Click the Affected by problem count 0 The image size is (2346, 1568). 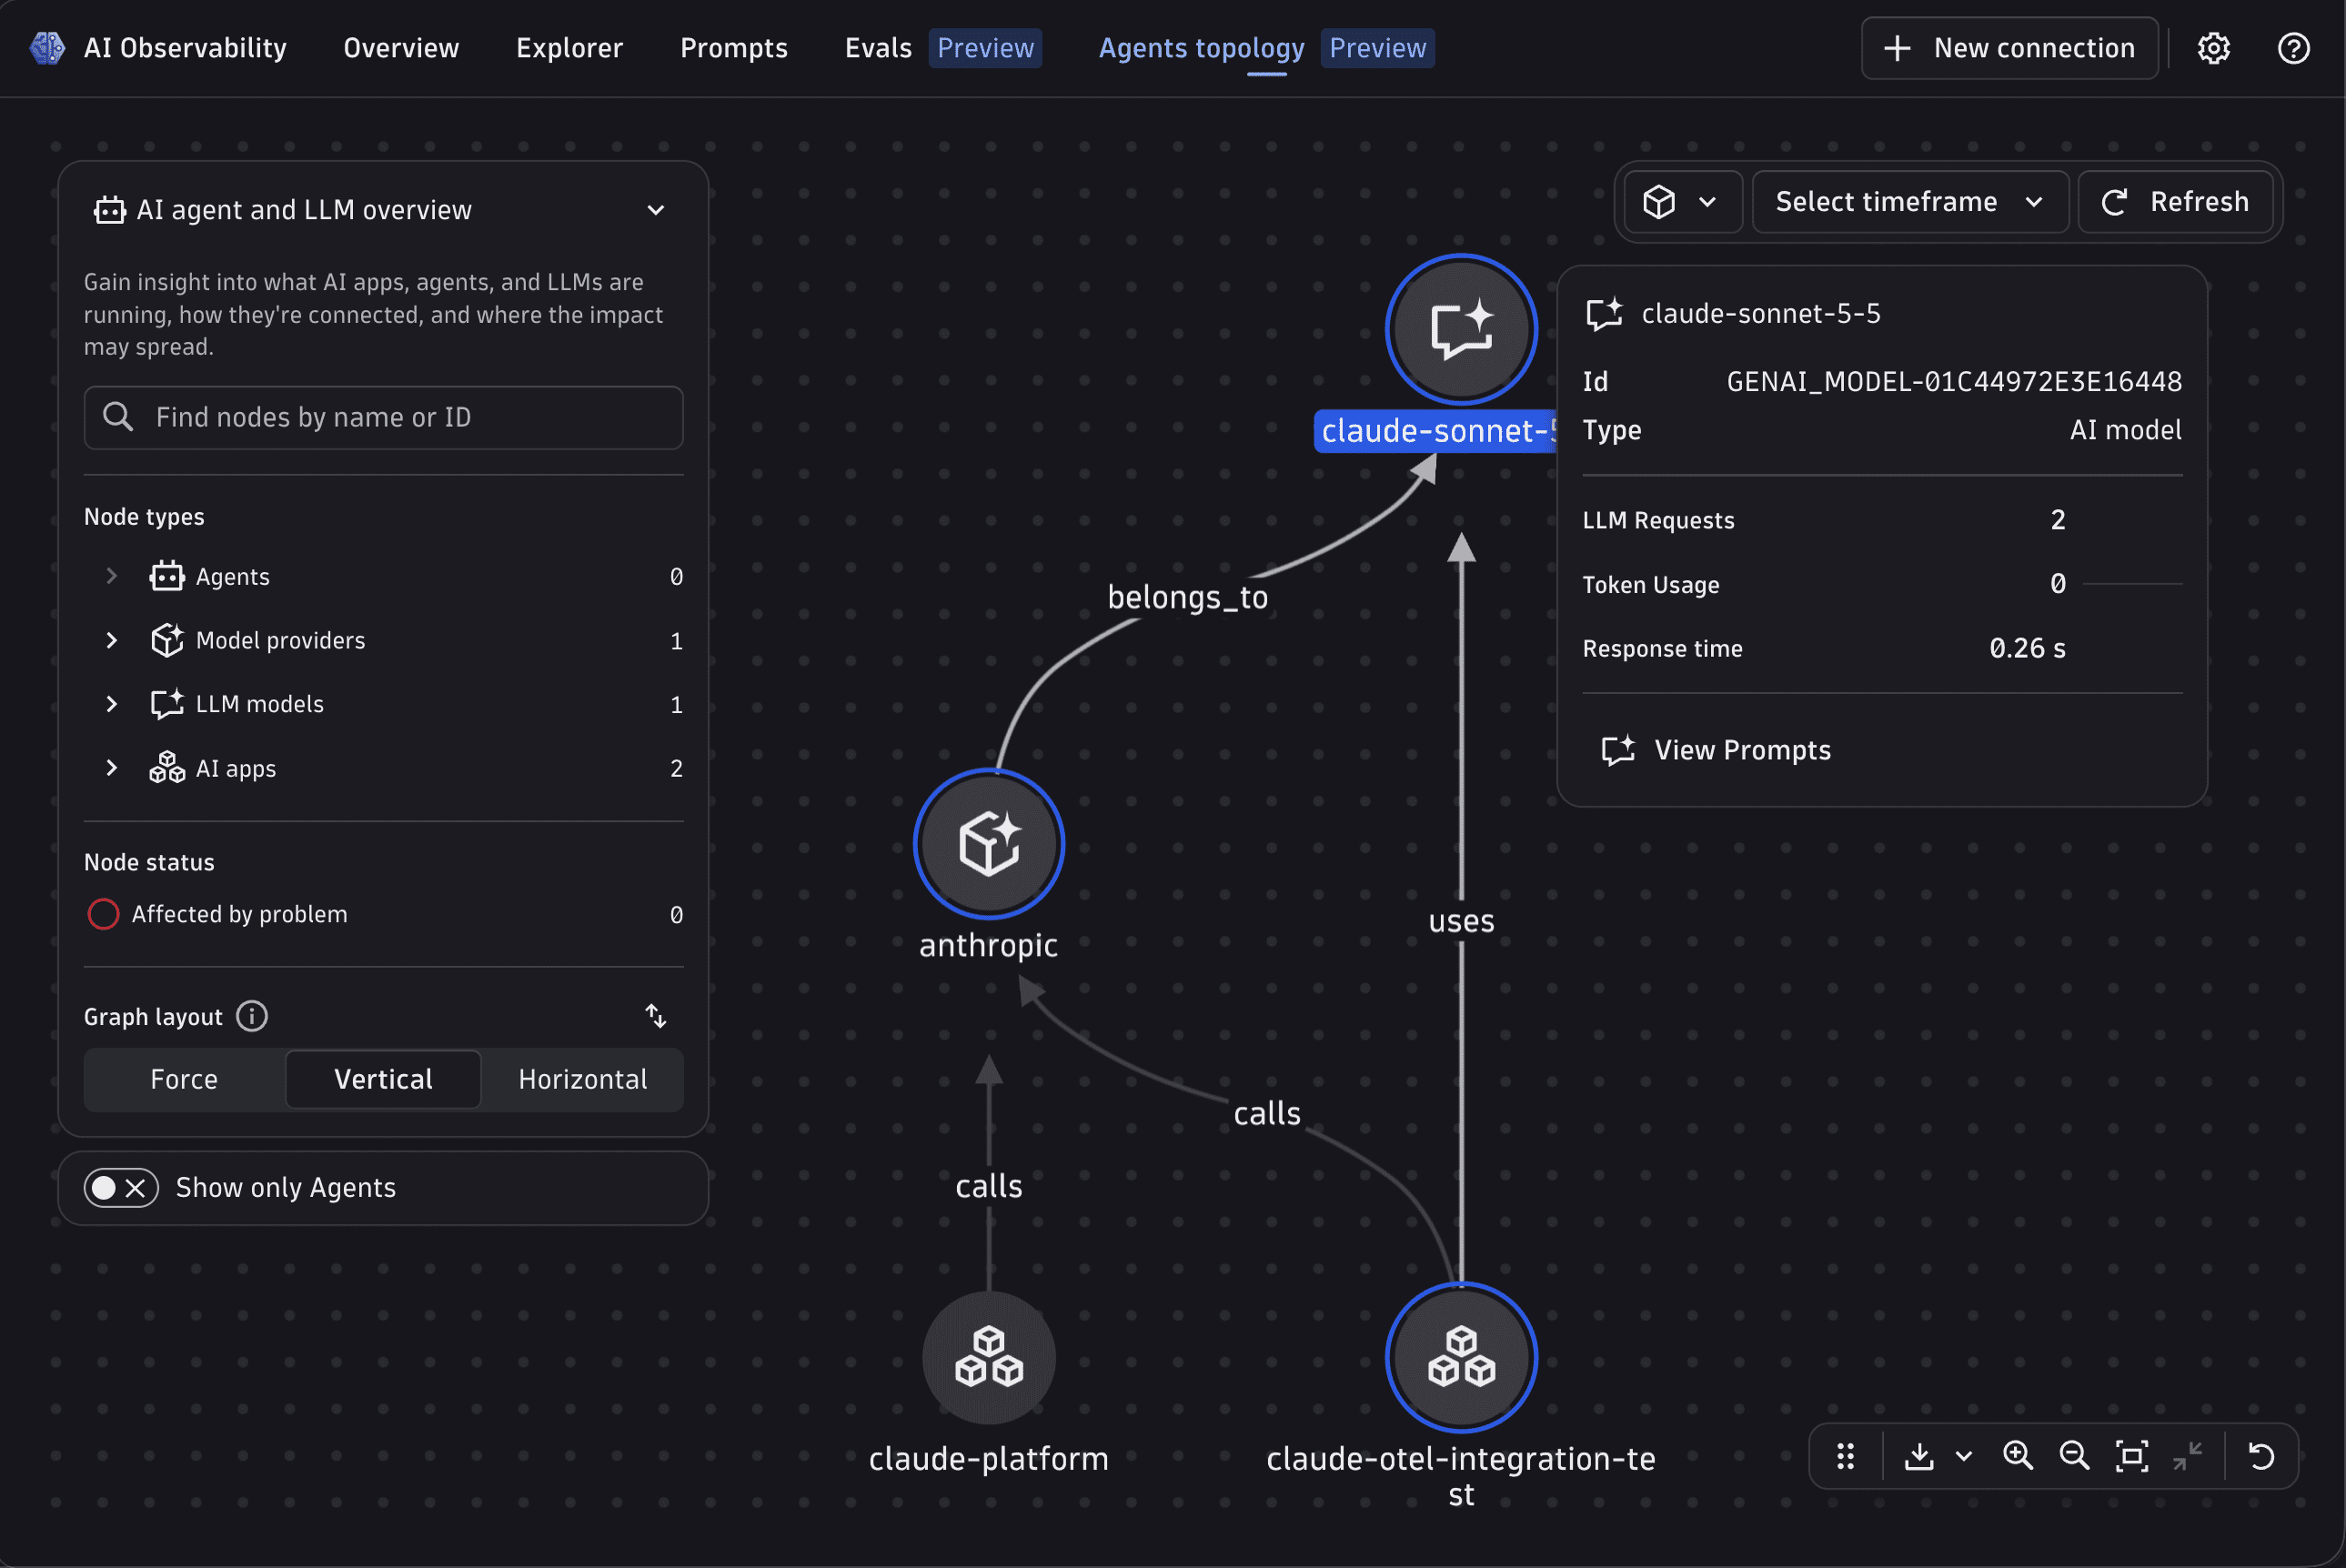676,915
